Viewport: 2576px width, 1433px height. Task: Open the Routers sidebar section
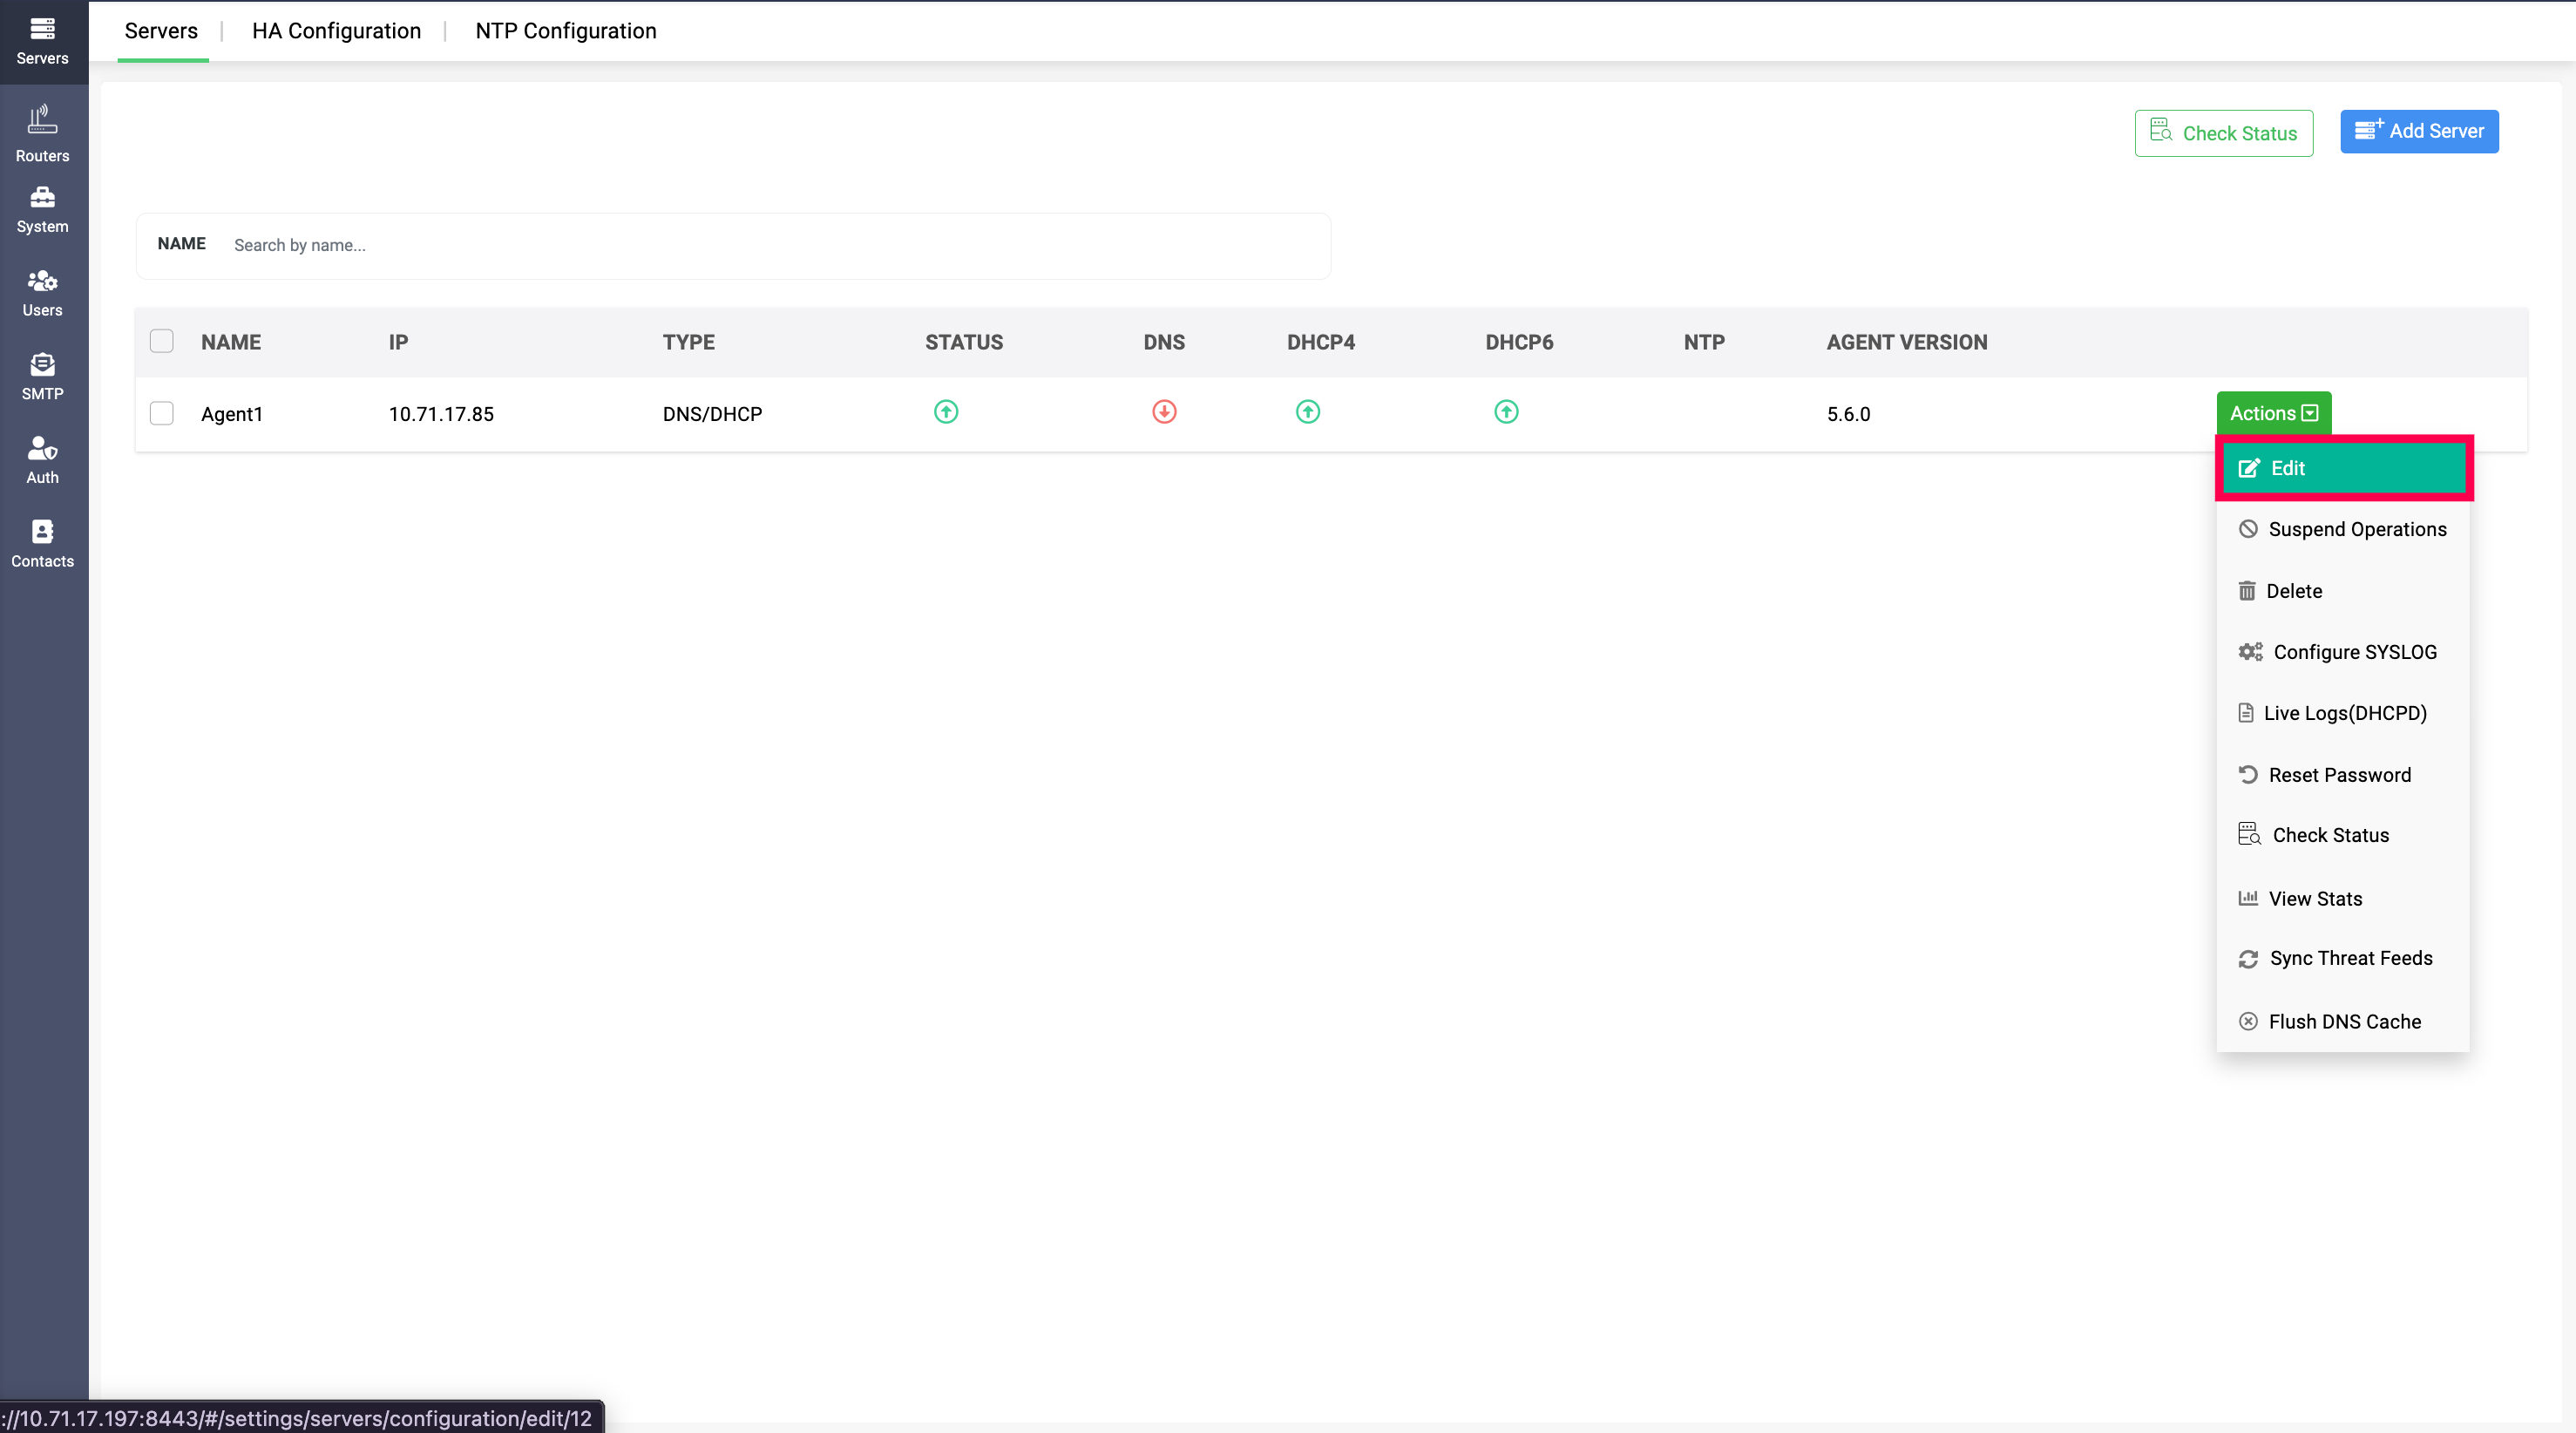click(42, 133)
